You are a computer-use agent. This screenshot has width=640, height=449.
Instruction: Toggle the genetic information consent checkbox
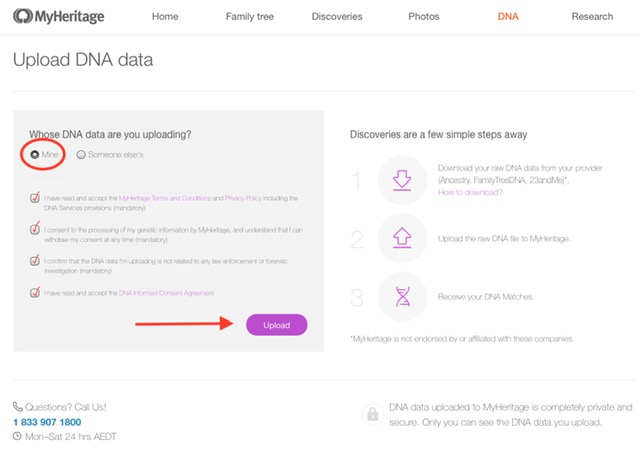35,230
